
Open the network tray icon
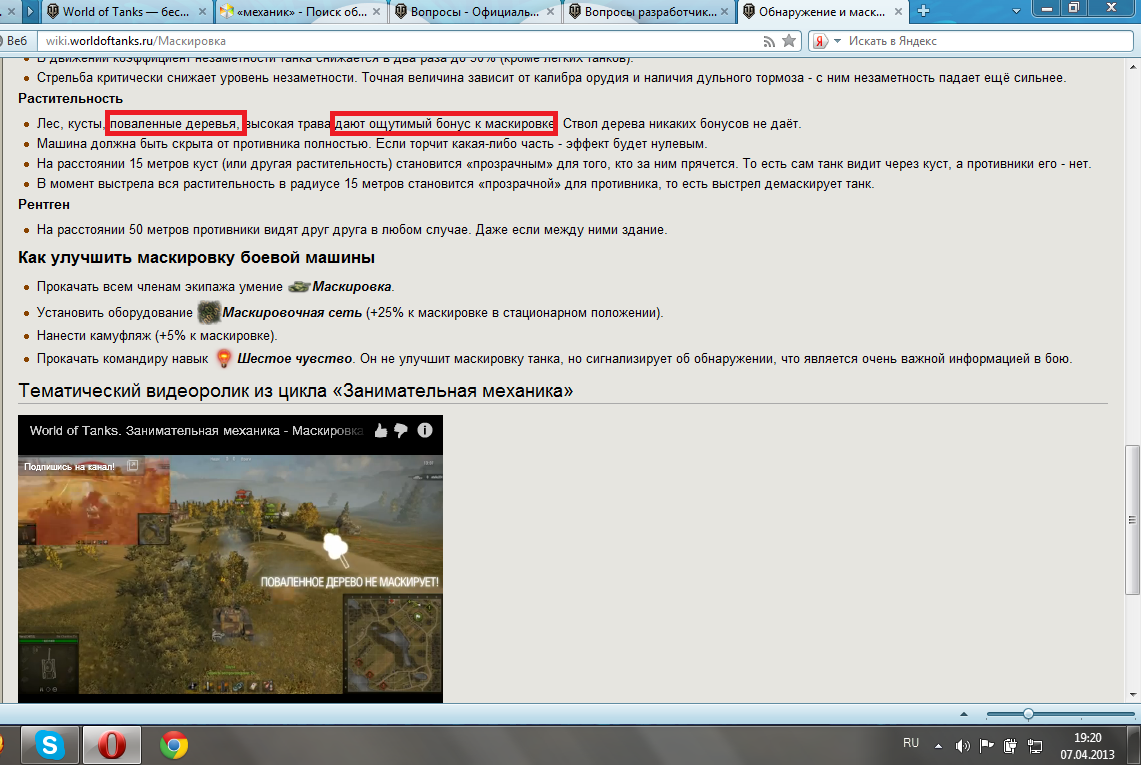click(x=1035, y=746)
